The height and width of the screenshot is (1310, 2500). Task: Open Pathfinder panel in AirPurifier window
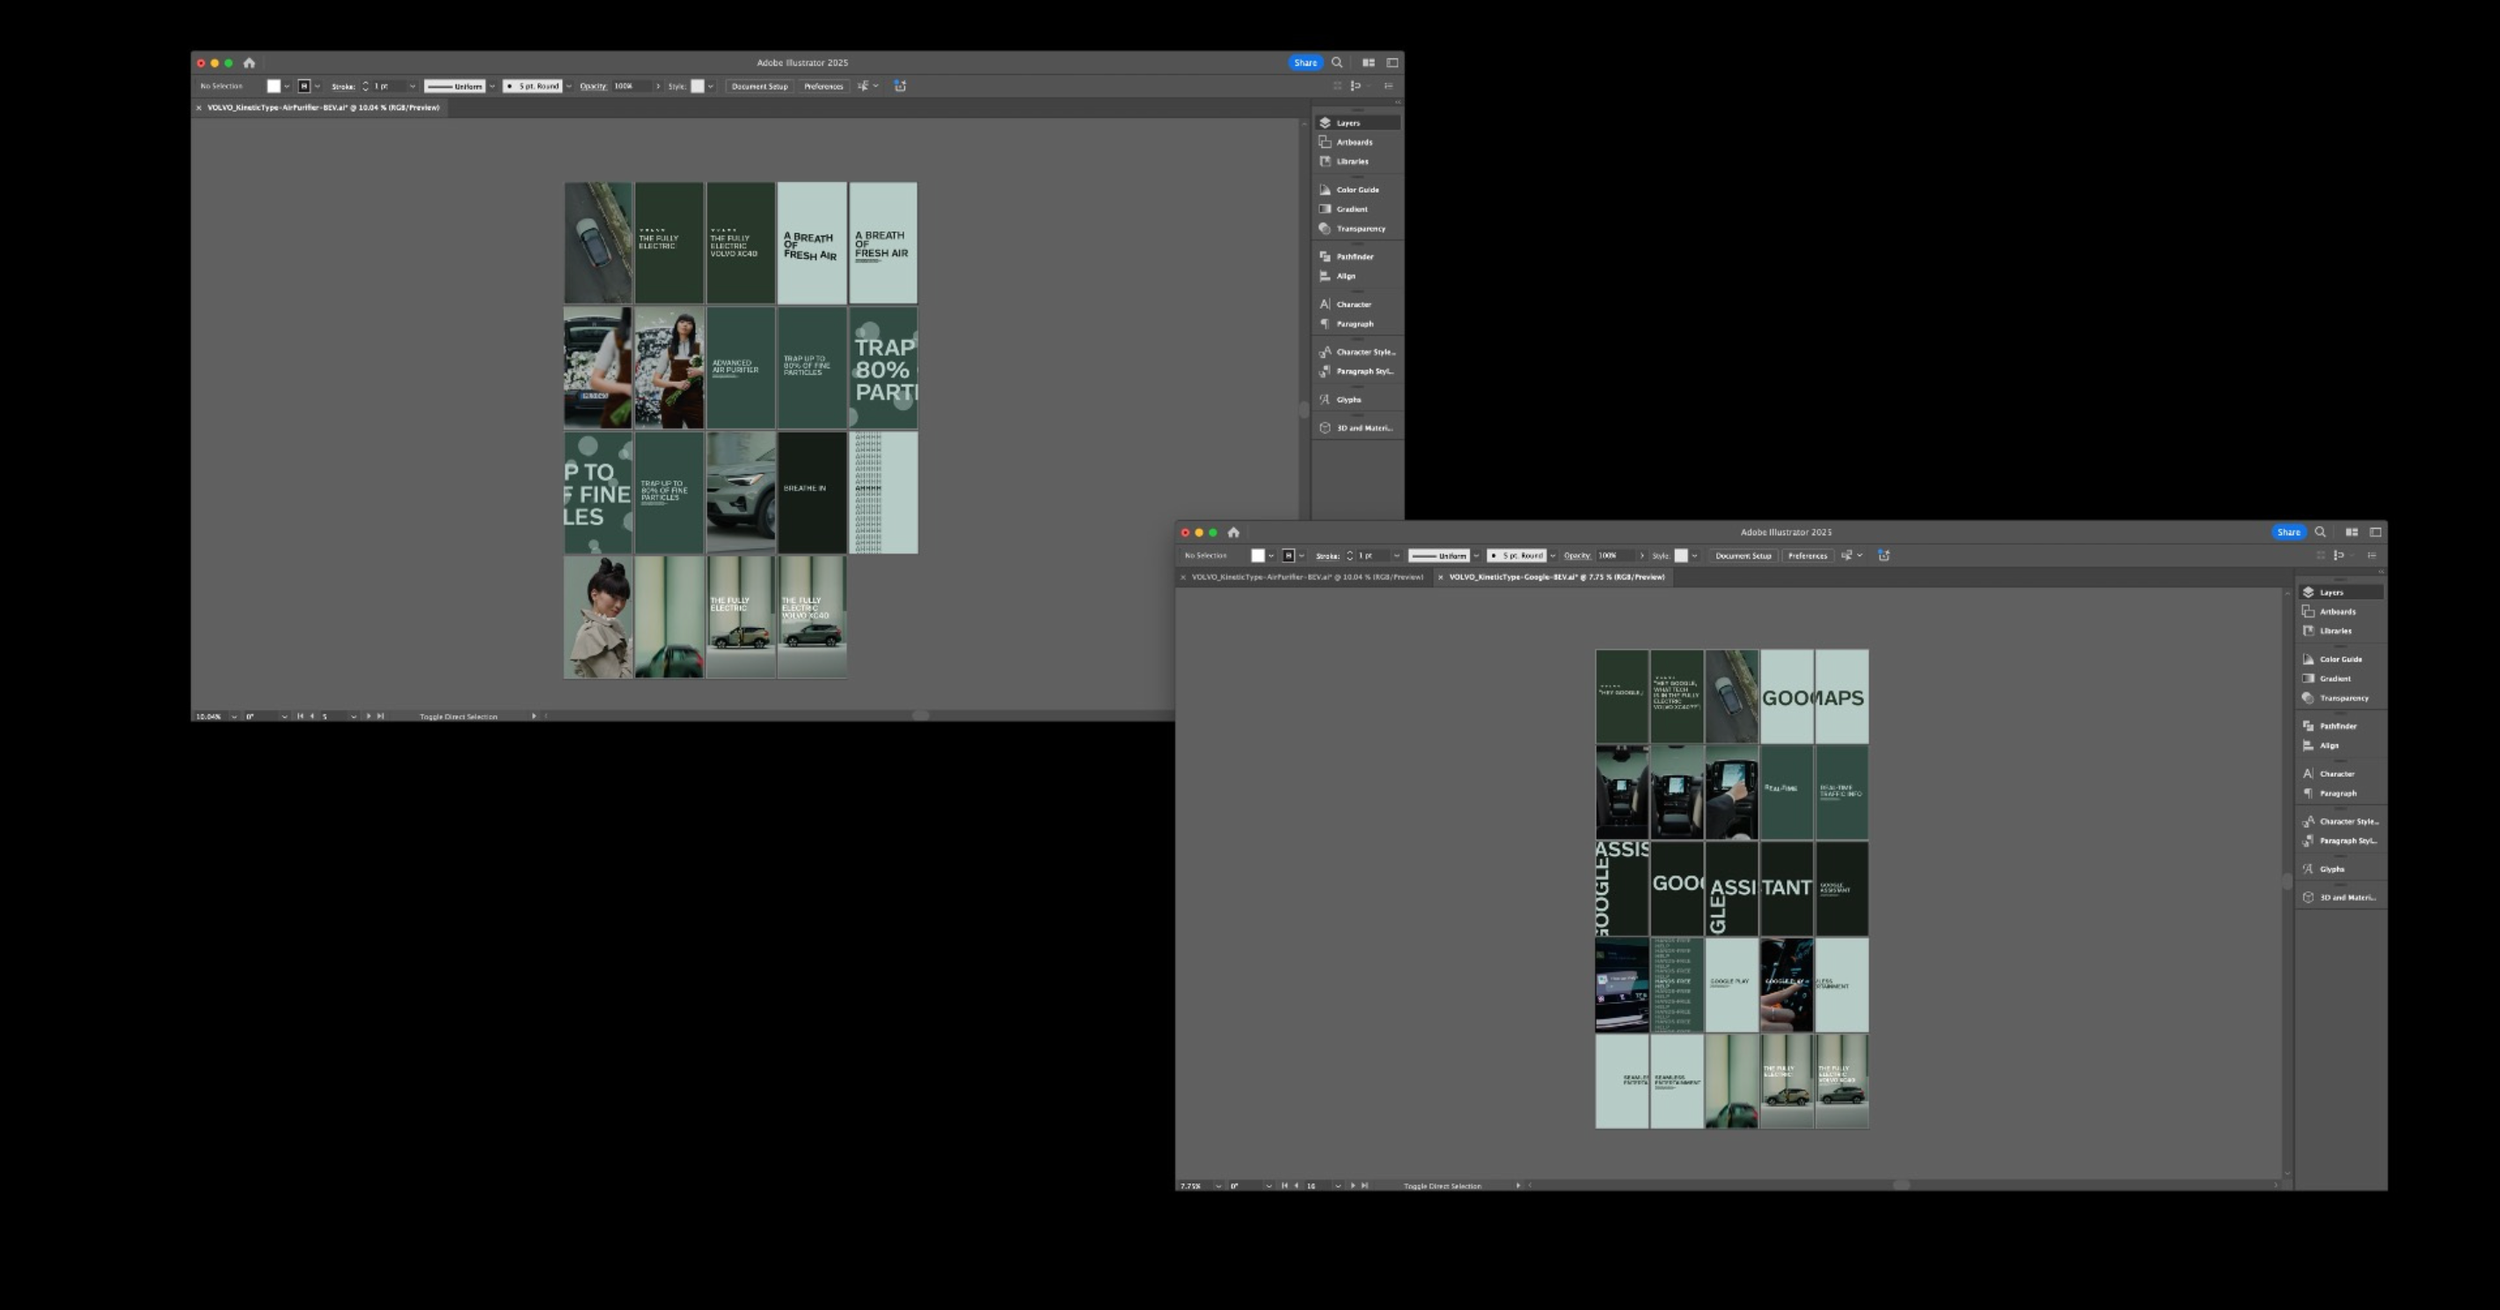1357,256
